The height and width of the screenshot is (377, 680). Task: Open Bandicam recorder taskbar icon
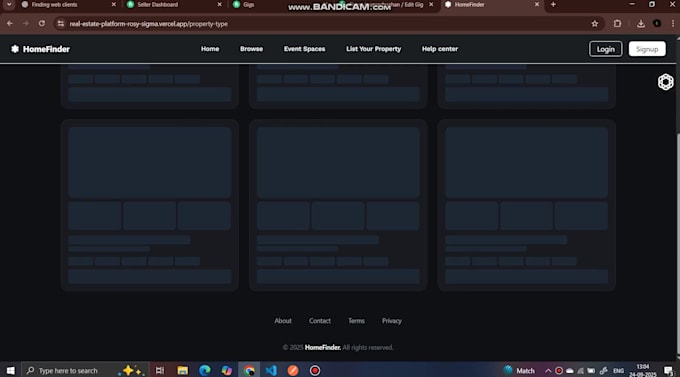315,370
